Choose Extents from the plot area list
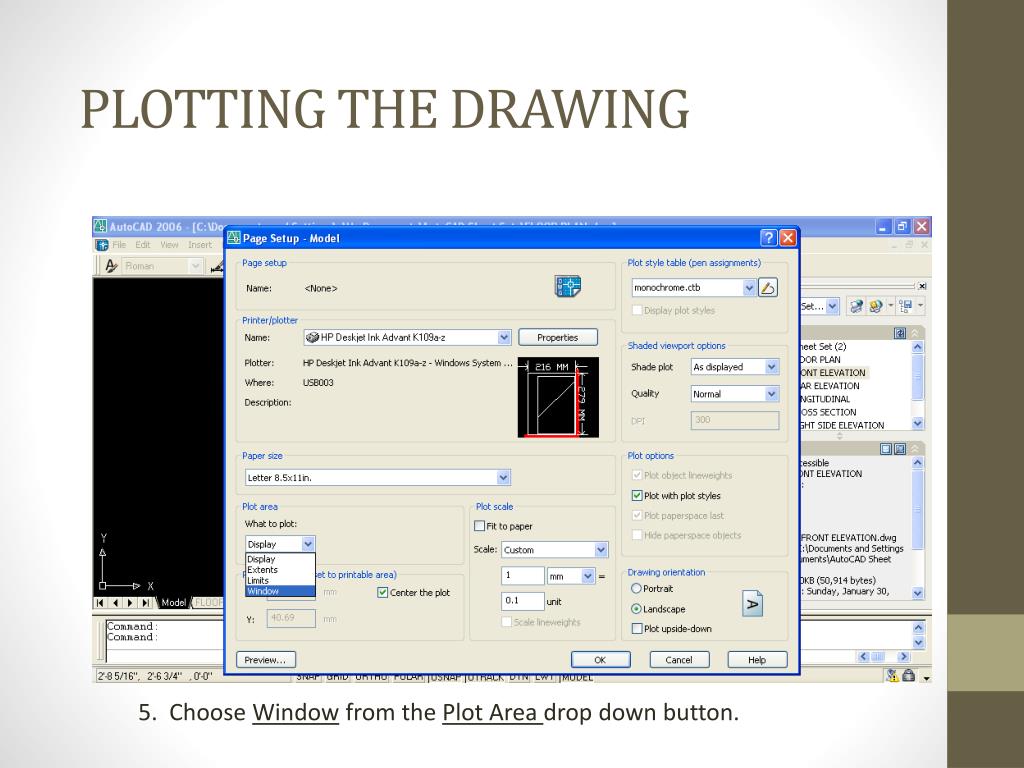The image size is (1024, 768). 280,569
